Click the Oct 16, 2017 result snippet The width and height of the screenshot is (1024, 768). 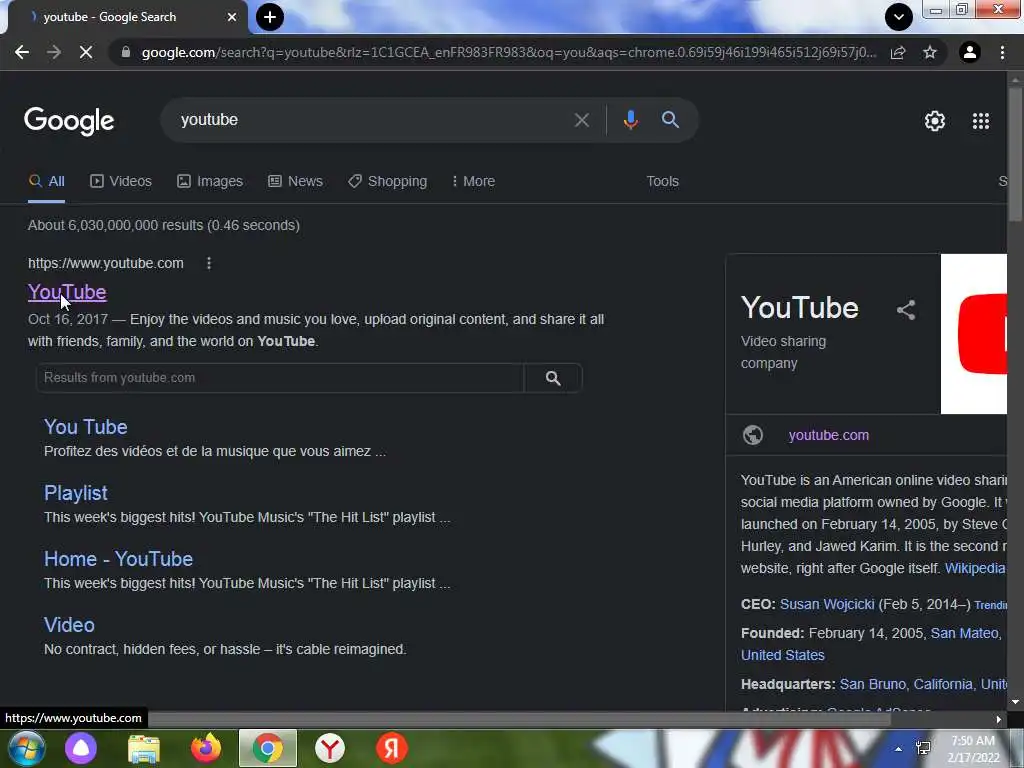tap(316, 330)
